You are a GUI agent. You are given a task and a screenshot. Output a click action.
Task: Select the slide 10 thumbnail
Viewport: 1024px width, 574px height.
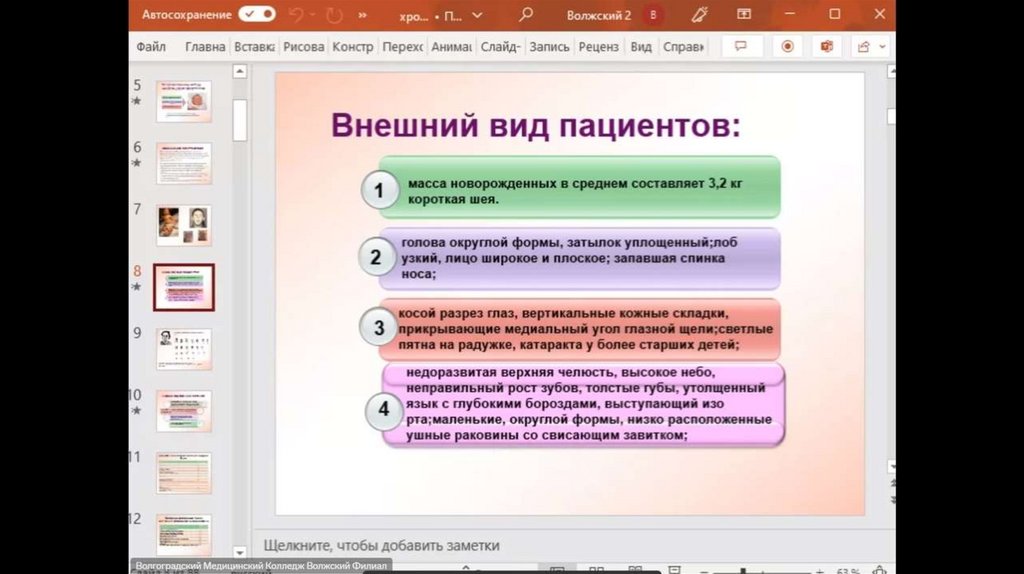pos(184,411)
